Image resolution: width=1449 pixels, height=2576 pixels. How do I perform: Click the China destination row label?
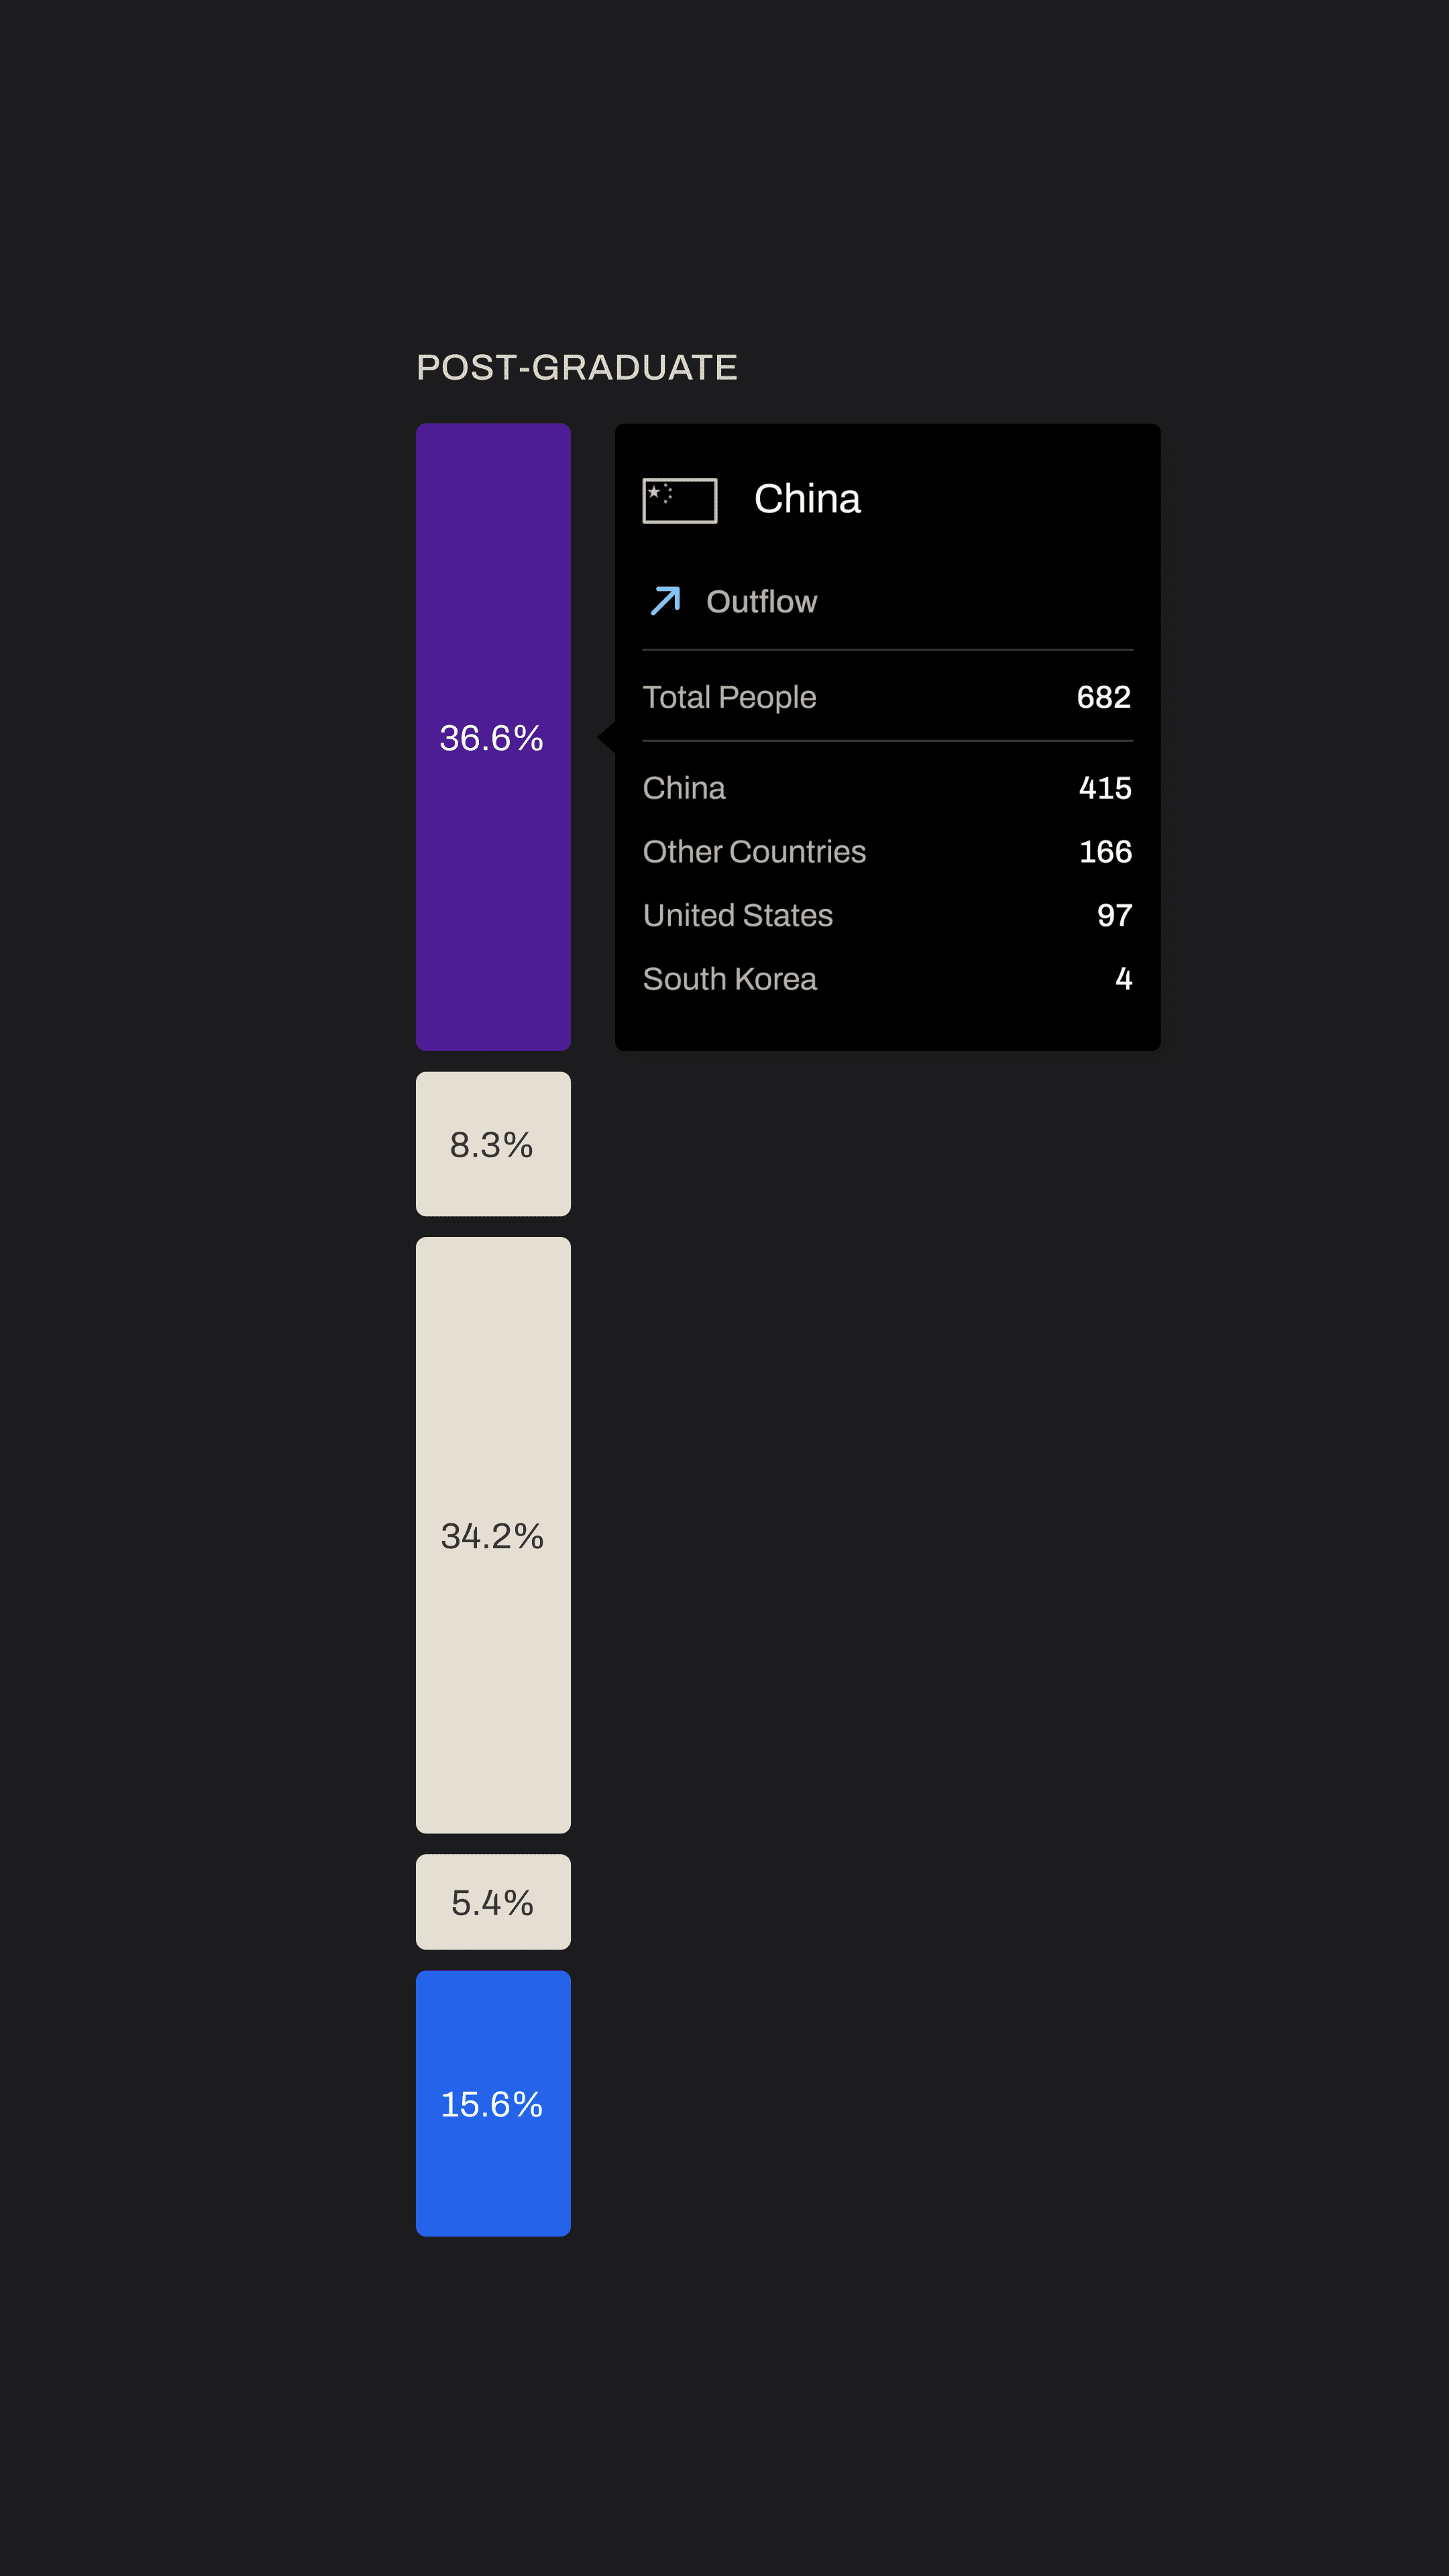pos(684,788)
